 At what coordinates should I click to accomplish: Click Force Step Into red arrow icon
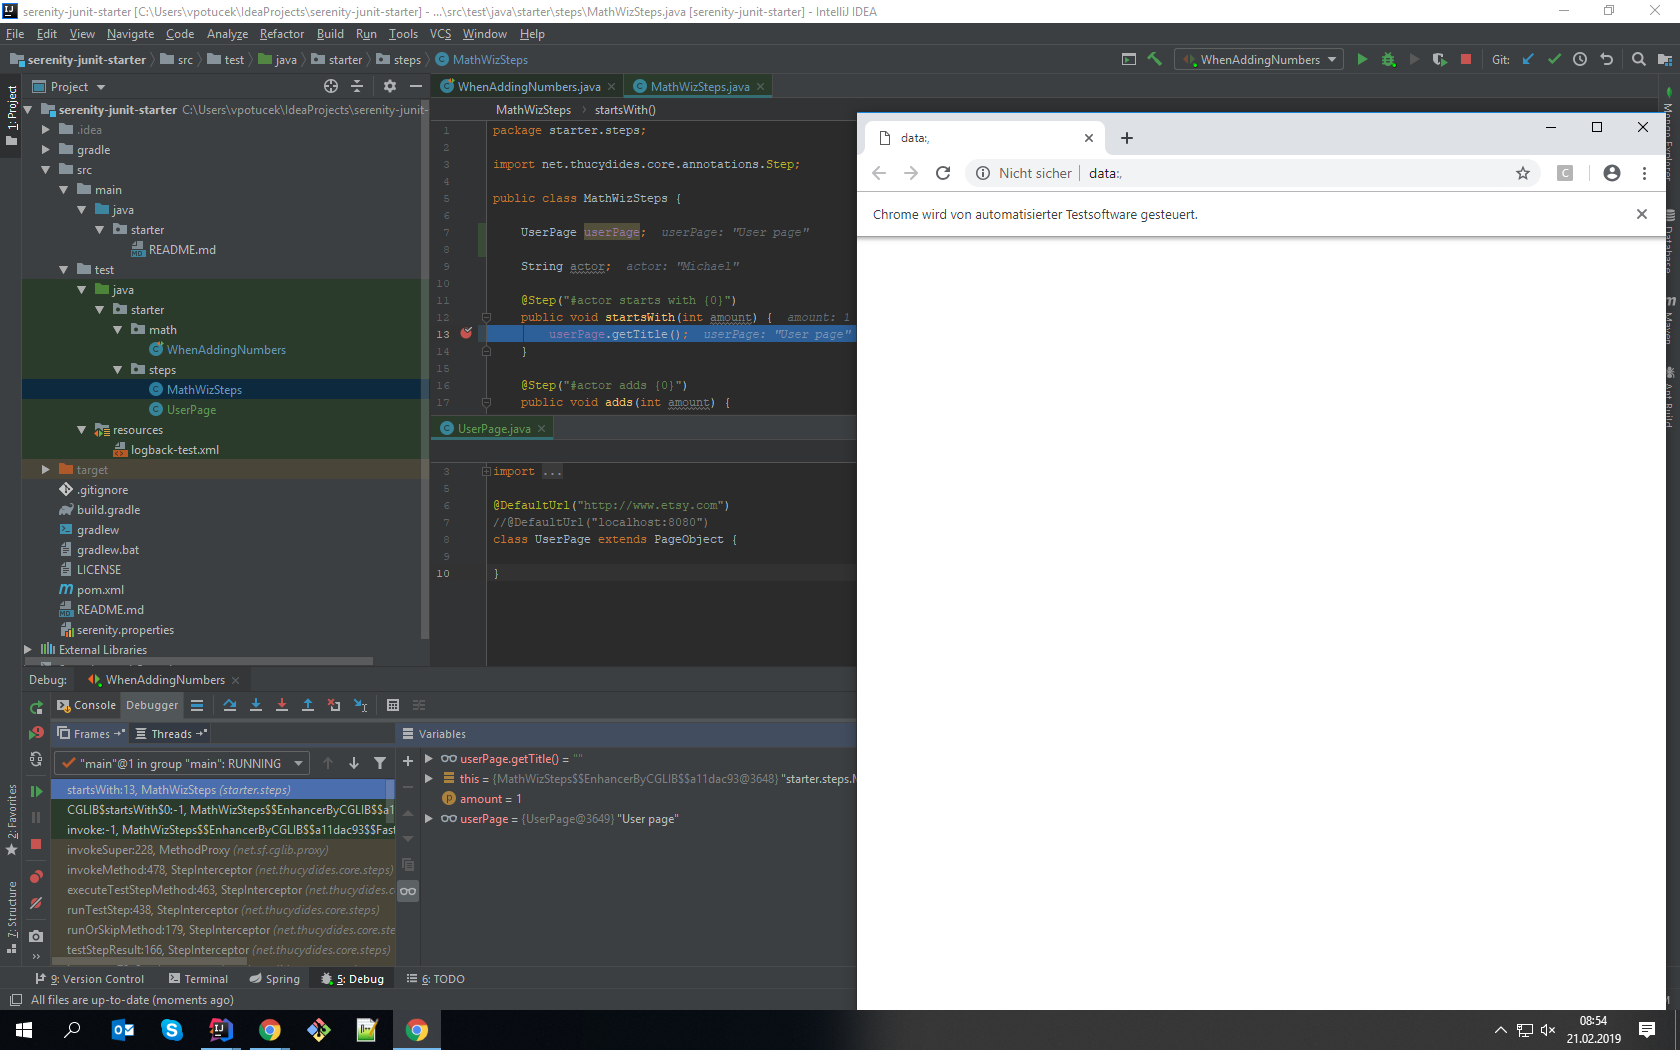282,705
